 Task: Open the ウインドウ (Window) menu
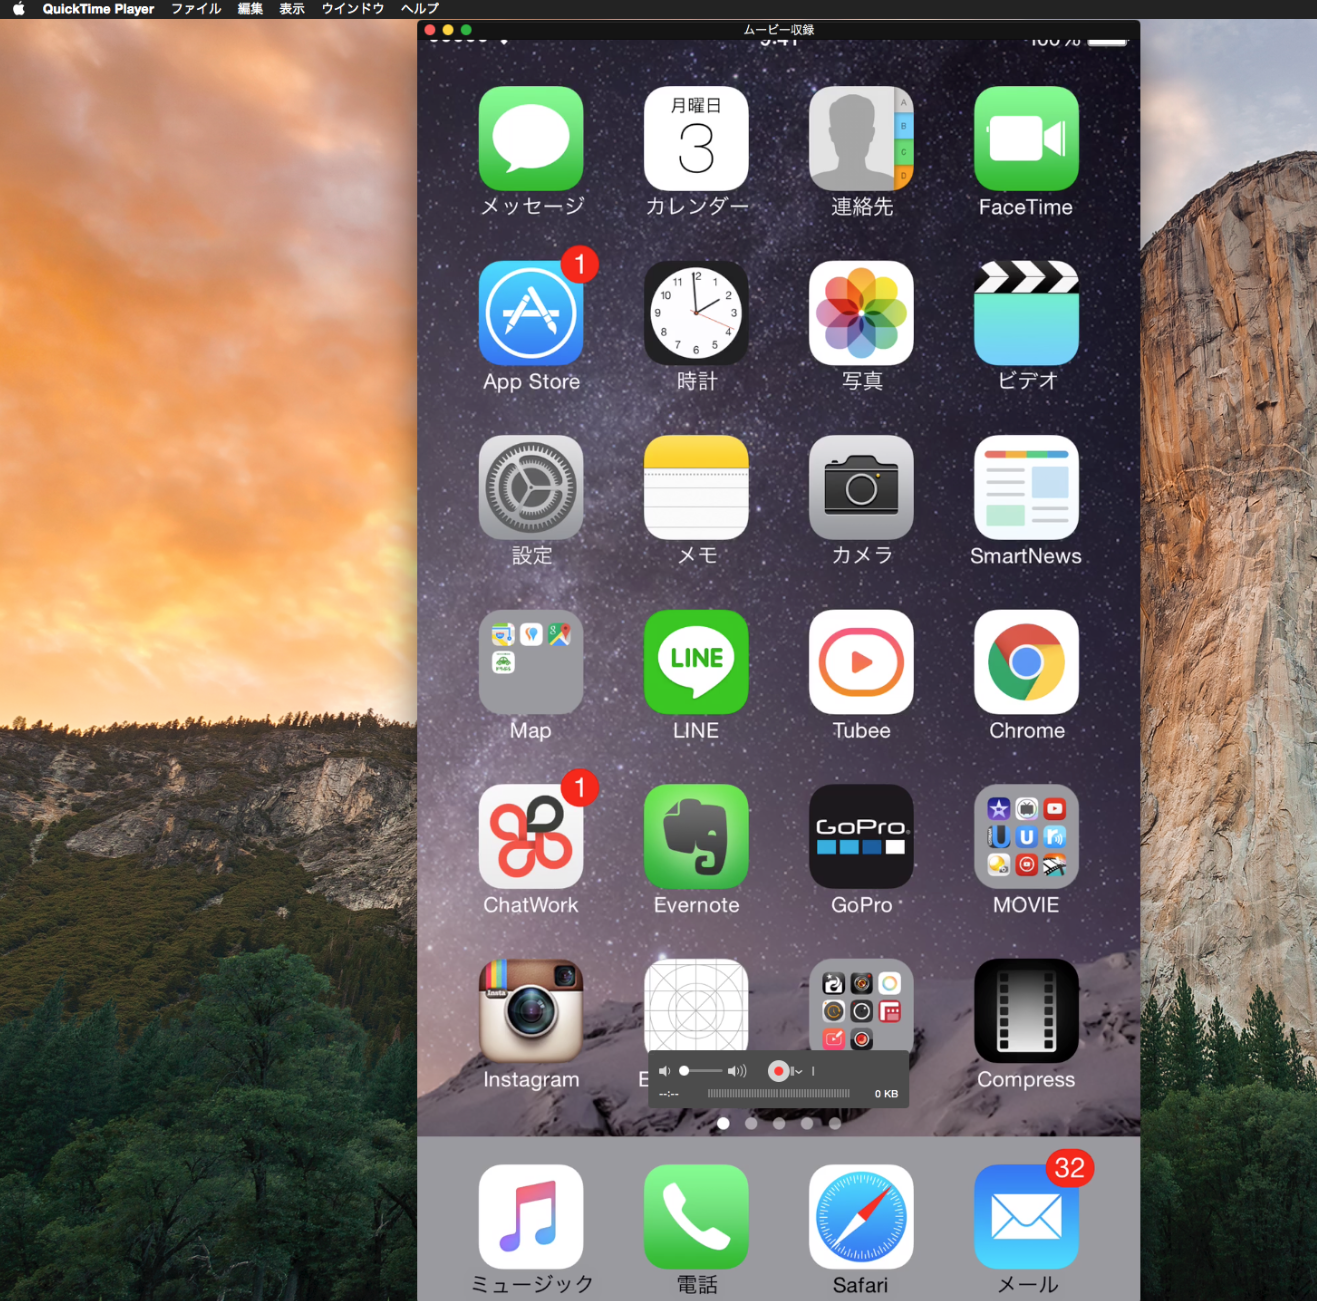coord(353,9)
